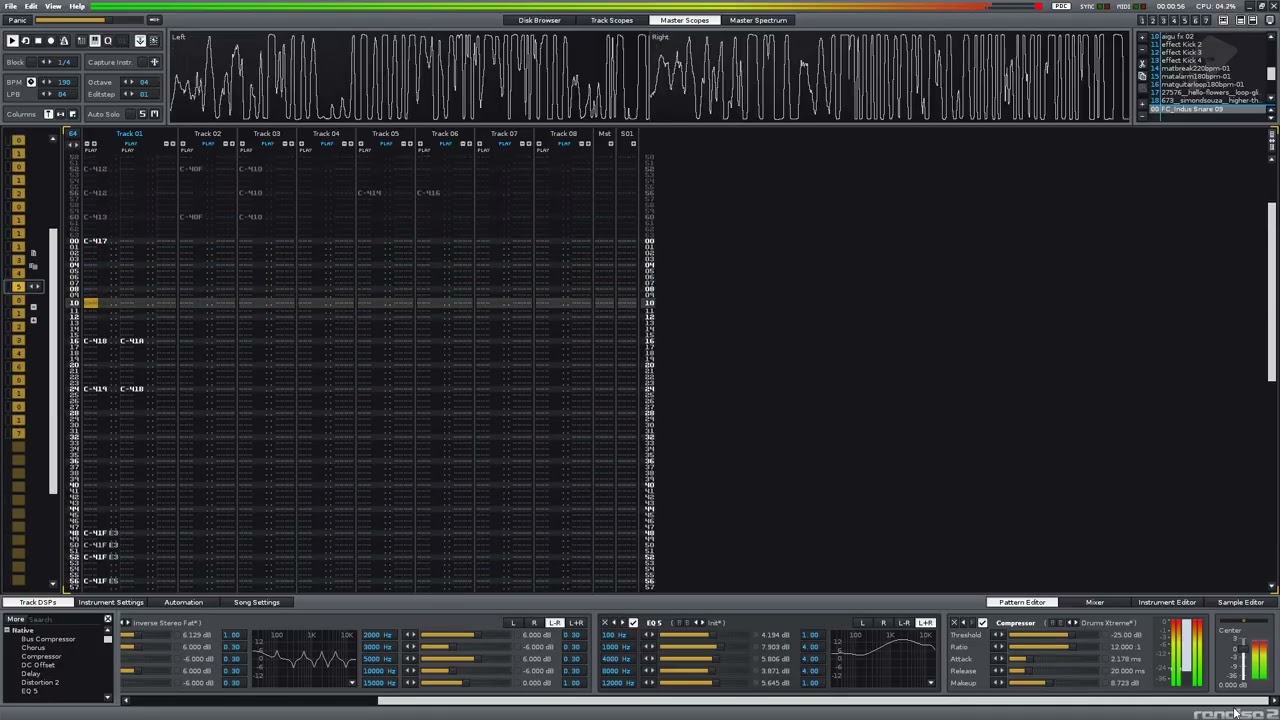This screenshot has height=720, width=1280.
Task: Open Inverse Stereo Fat EQ graph dropdown
Action: (352, 683)
